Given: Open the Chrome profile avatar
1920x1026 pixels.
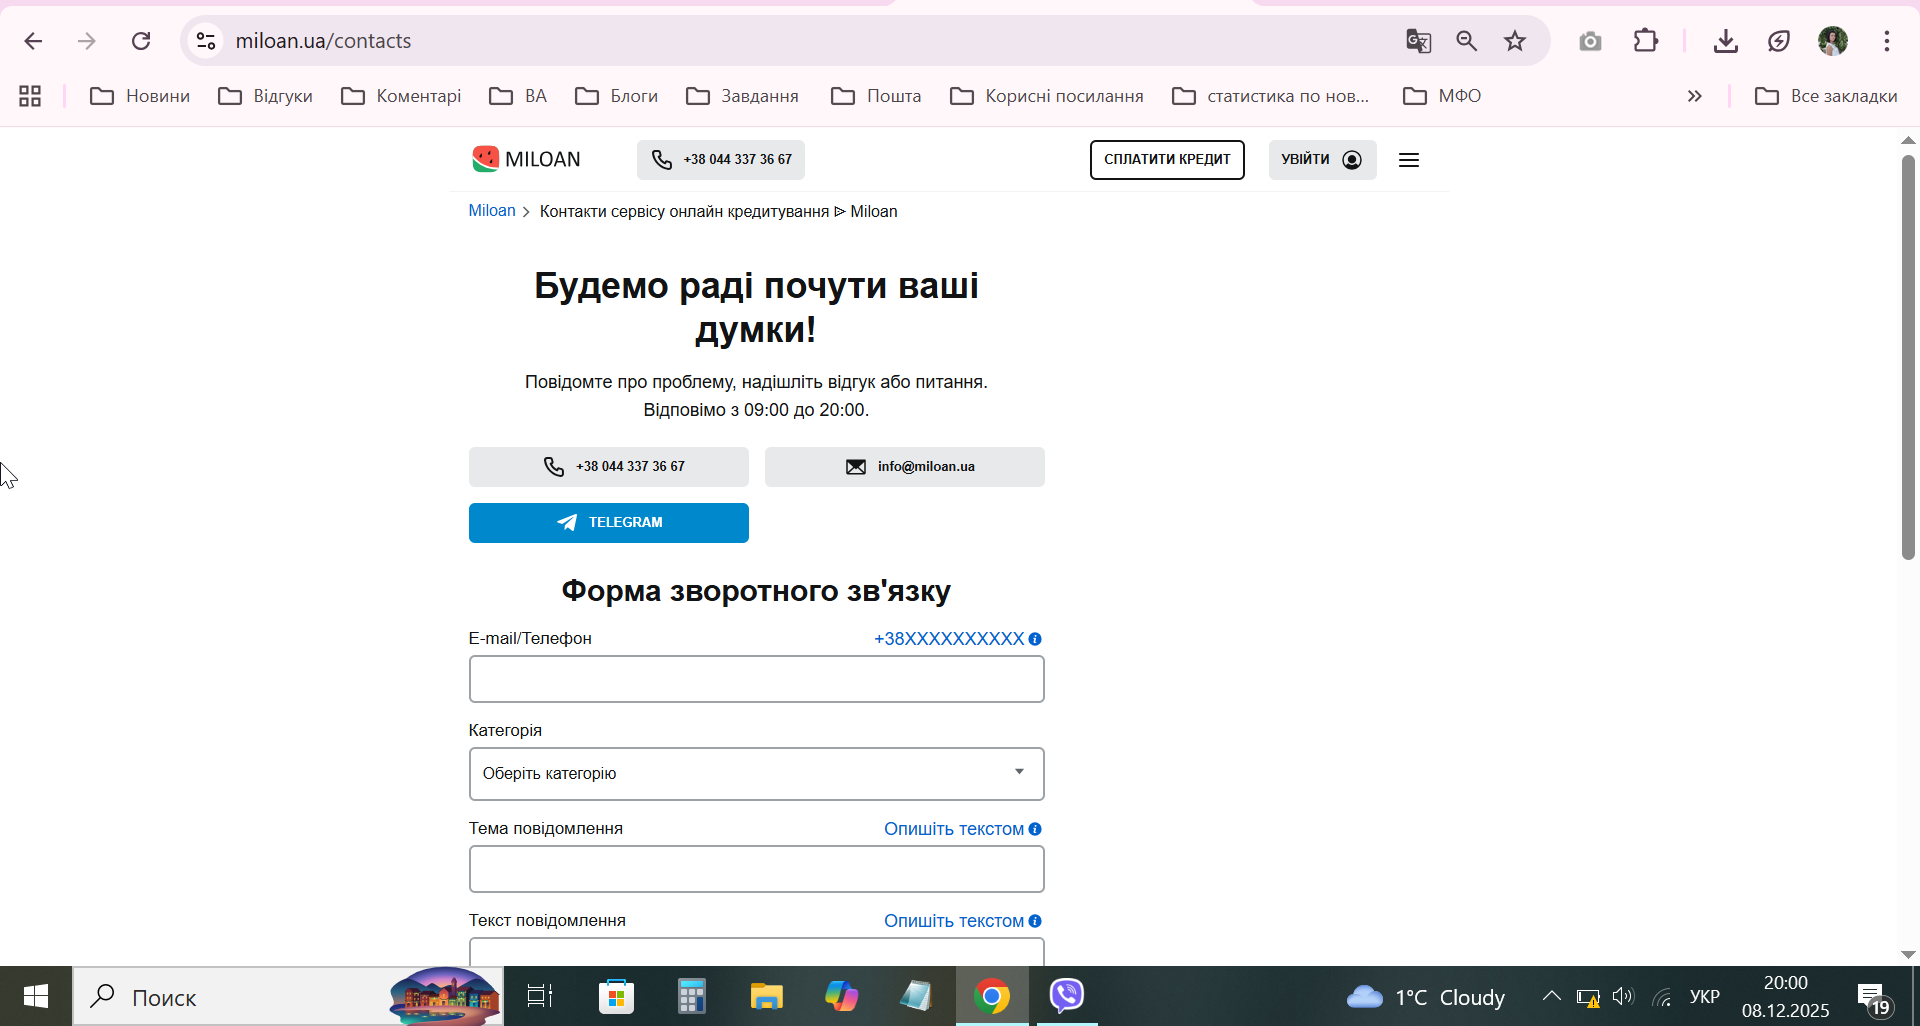Looking at the screenshot, I should 1833,41.
